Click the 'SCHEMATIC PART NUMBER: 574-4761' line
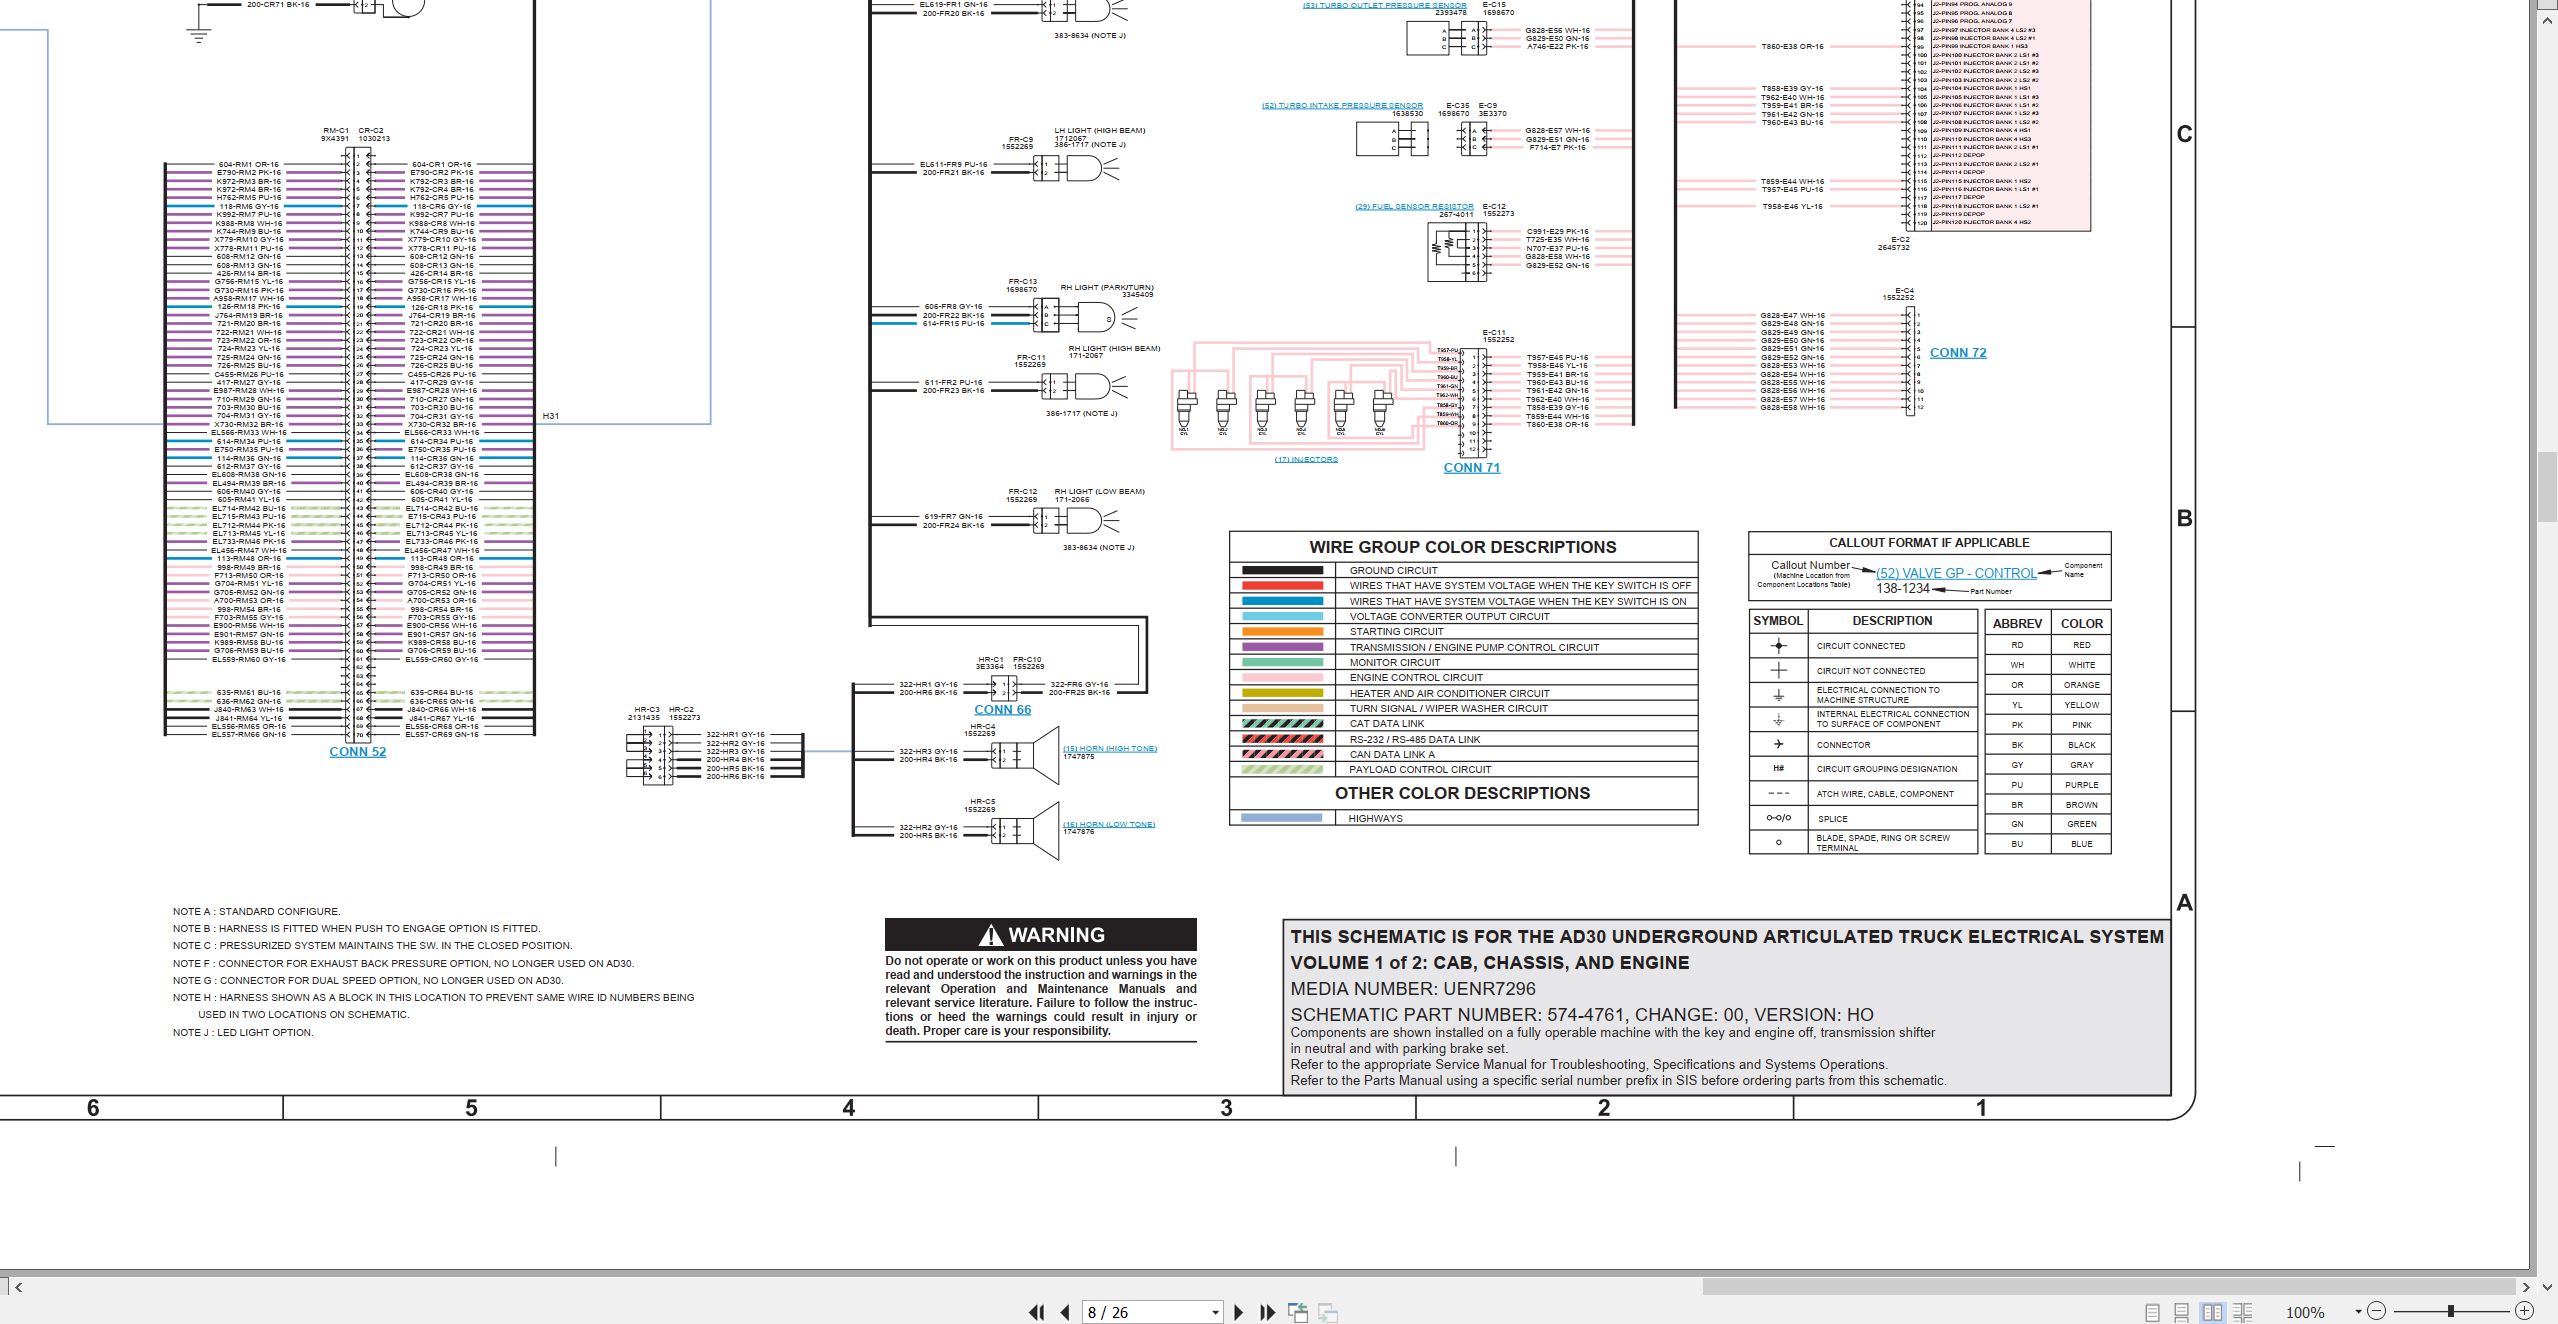Viewport: 2558px width, 1324px height. pyautogui.click(x=1582, y=1014)
